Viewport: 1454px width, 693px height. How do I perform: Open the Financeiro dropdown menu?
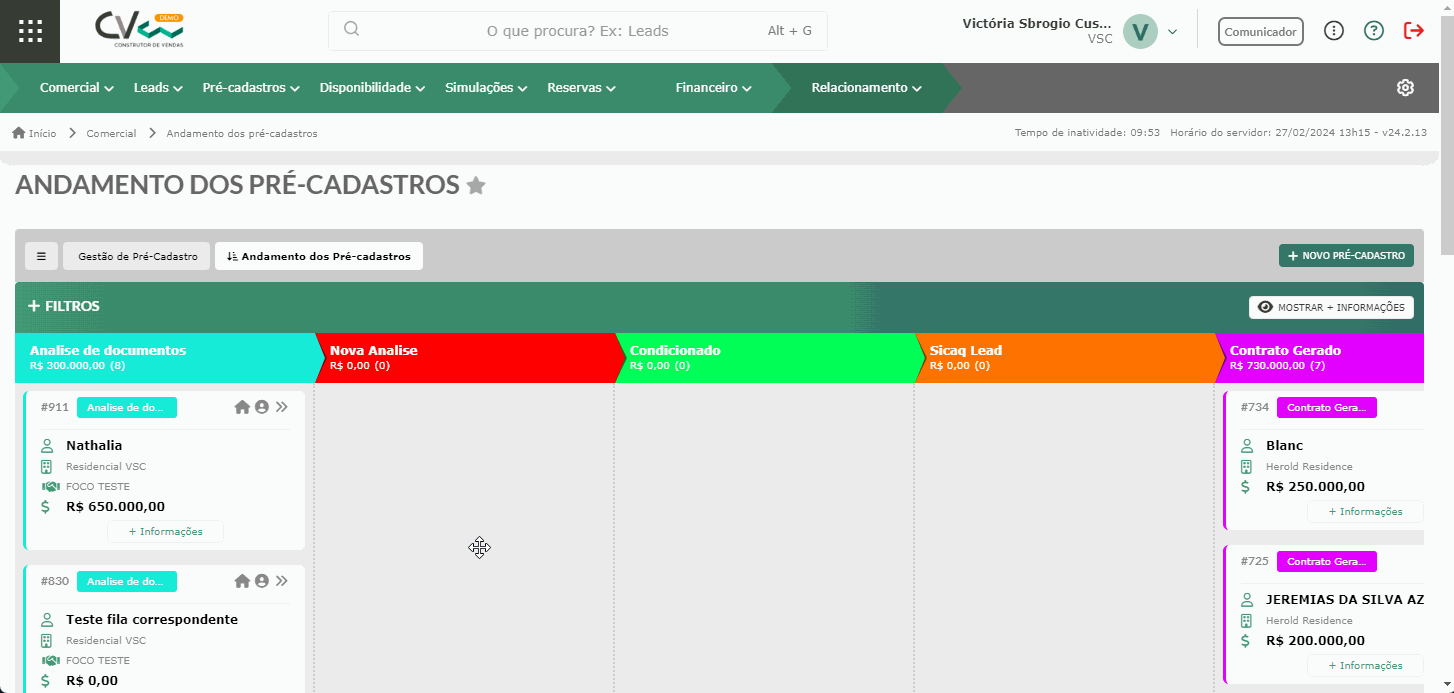pyautogui.click(x=713, y=88)
